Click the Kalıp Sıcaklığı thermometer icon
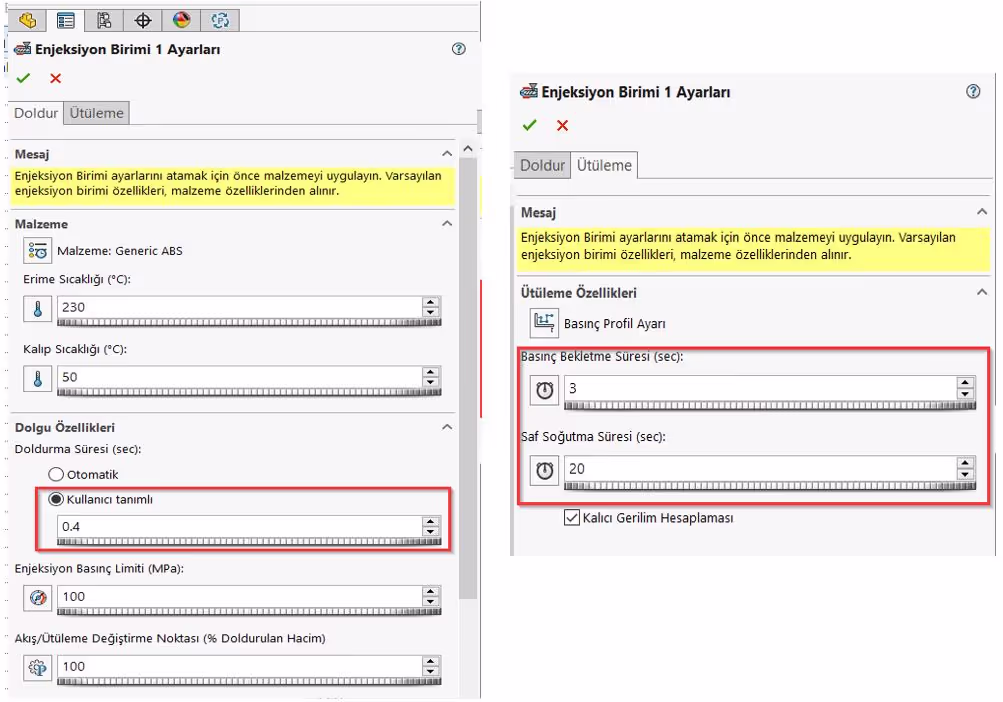 click(x=38, y=379)
